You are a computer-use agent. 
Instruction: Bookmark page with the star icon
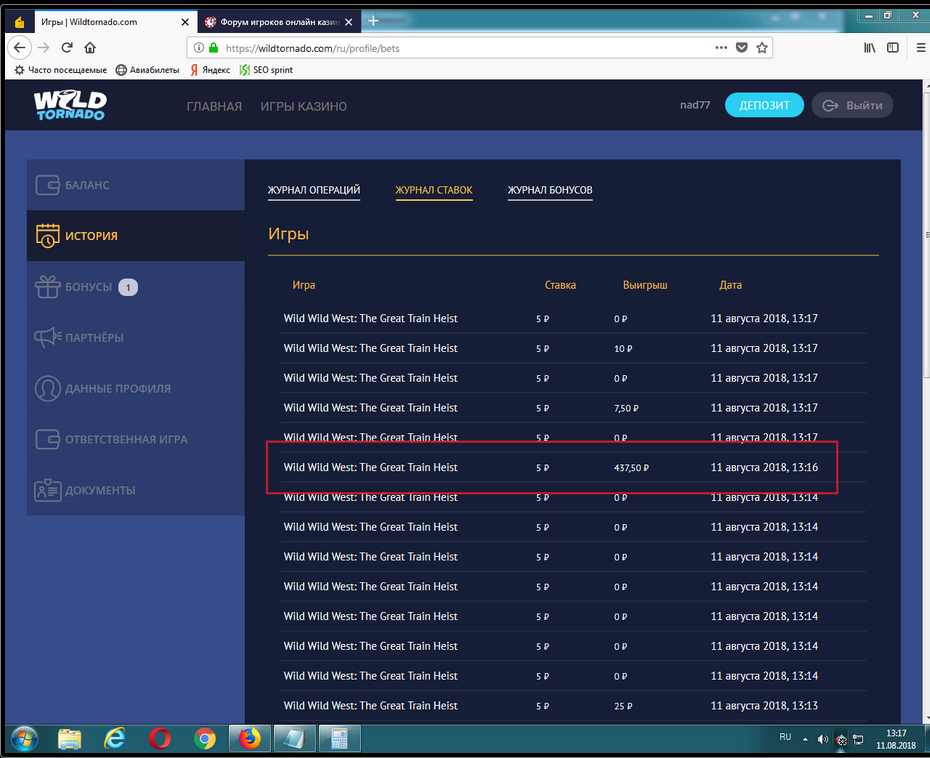point(762,47)
